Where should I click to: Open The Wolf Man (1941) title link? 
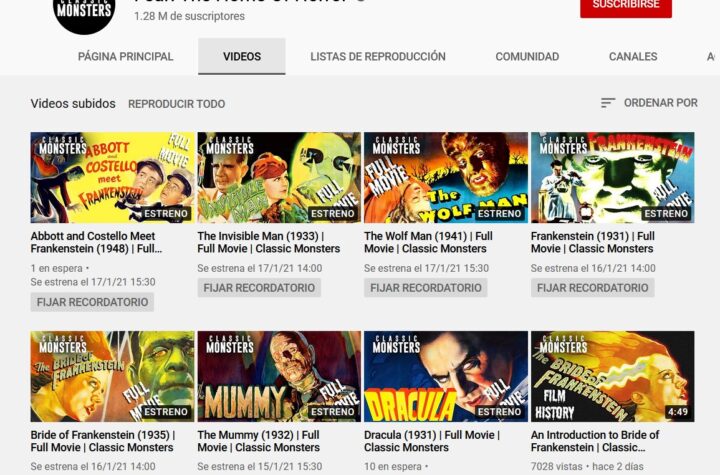coord(428,242)
